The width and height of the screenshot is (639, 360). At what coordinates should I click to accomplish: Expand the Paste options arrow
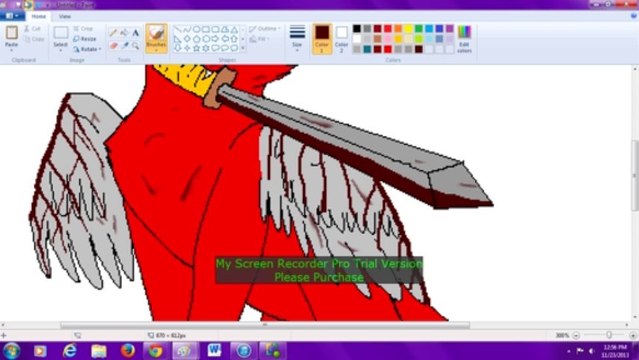[x=11, y=50]
